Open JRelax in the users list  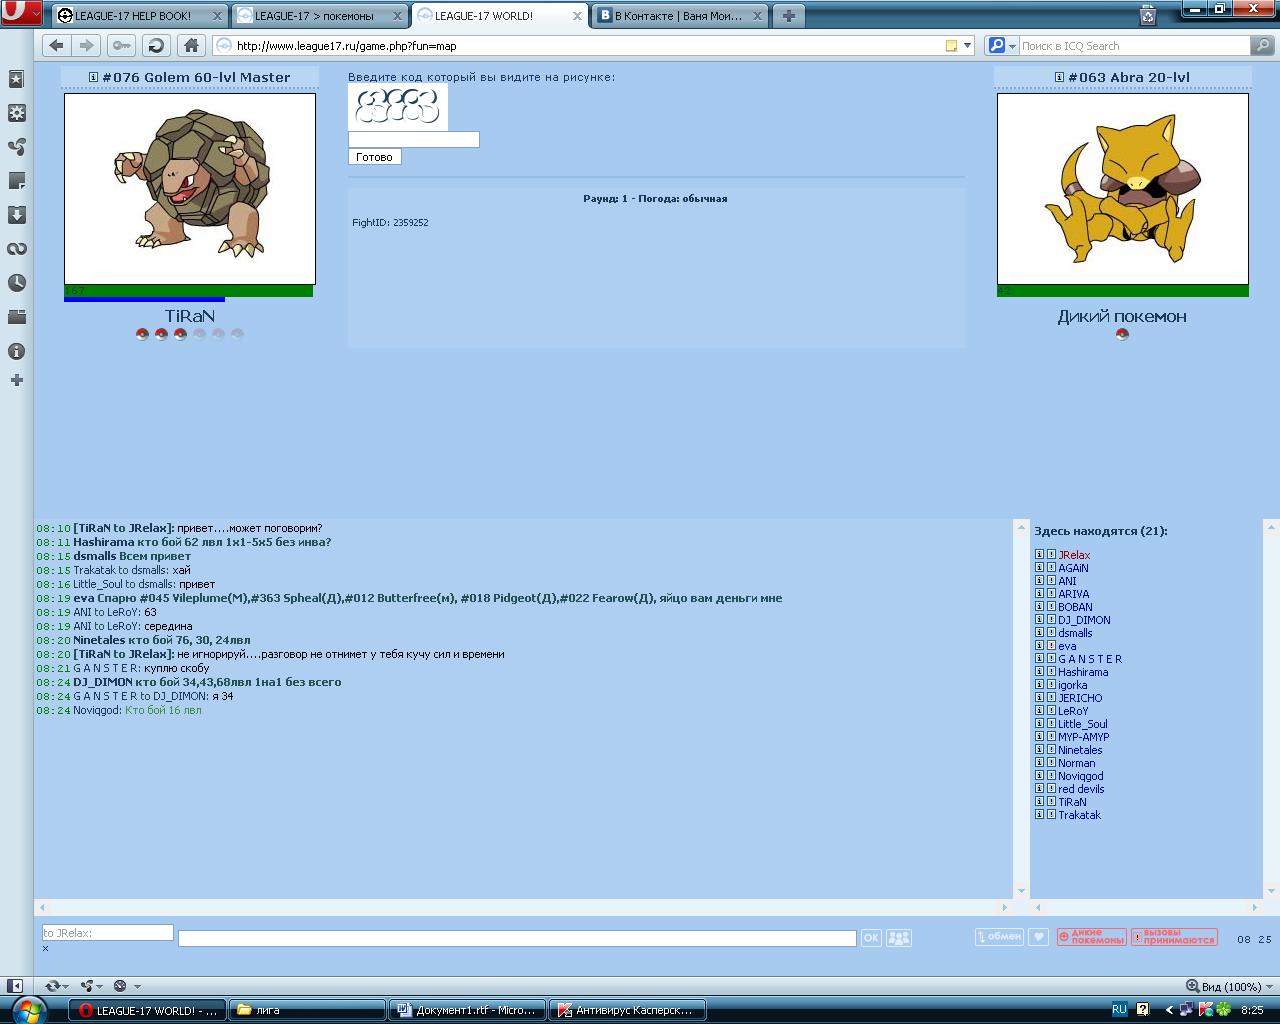click(x=1074, y=555)
